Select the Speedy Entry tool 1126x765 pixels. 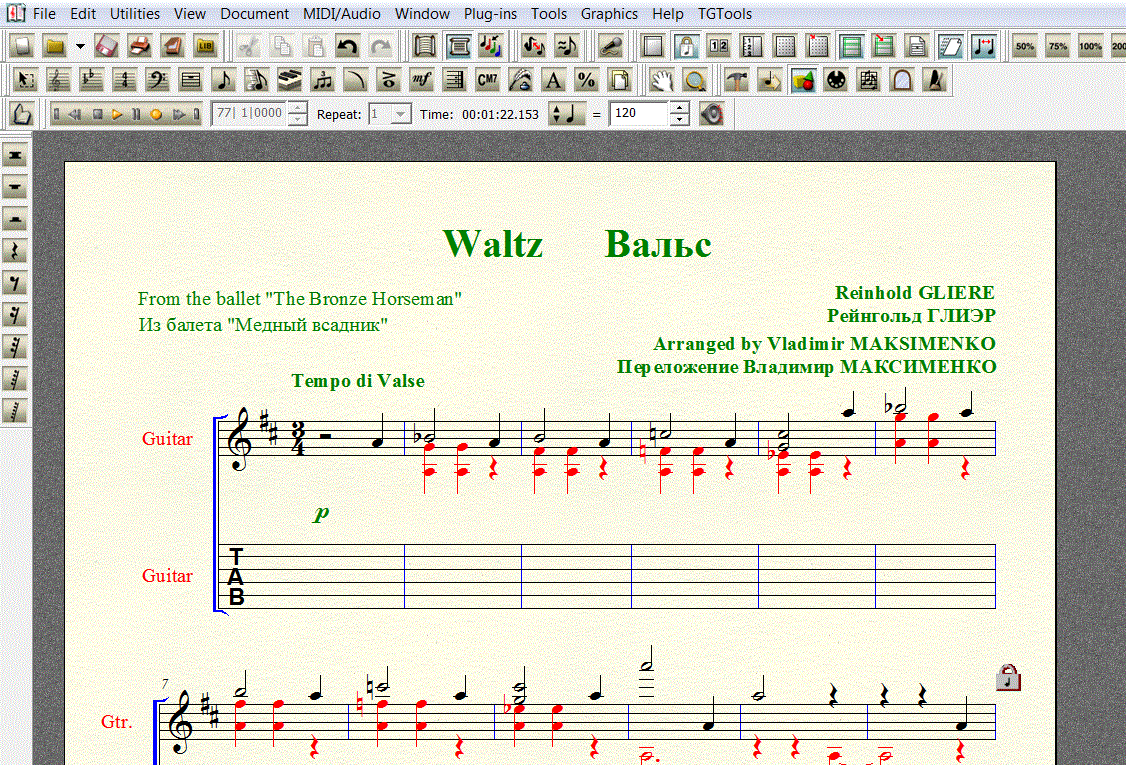click(x=256, y=80)
